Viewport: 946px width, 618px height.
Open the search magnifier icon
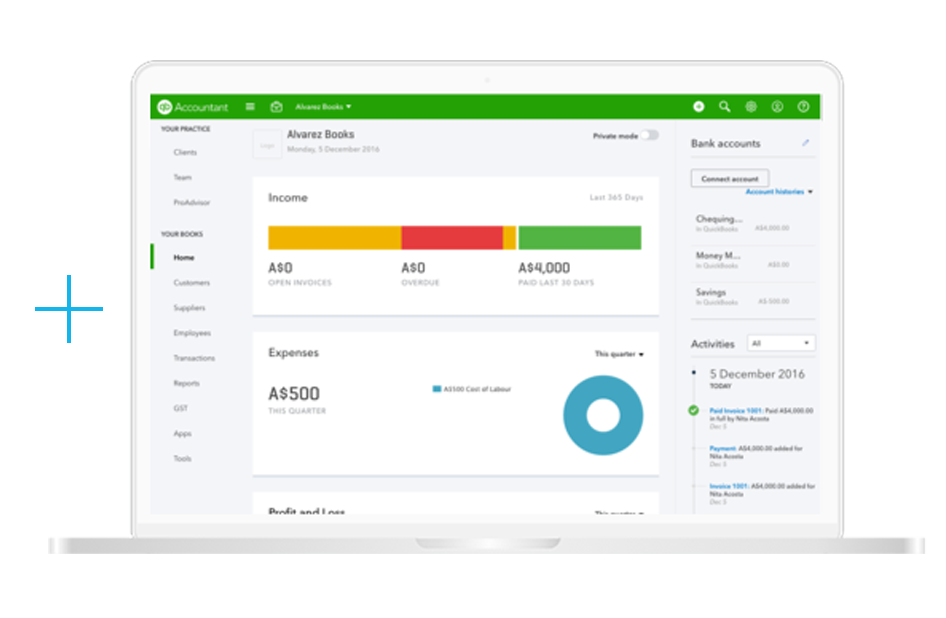pos(725,107)
